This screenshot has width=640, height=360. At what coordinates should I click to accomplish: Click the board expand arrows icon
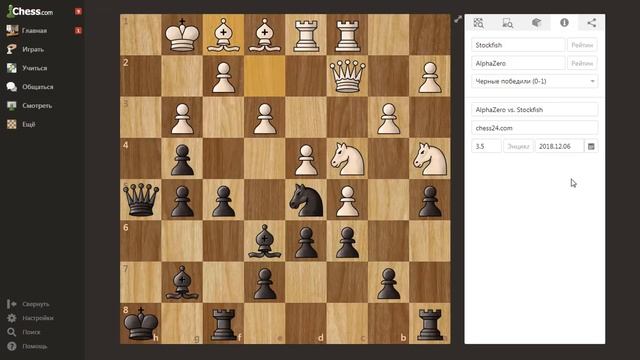point(458,19)
